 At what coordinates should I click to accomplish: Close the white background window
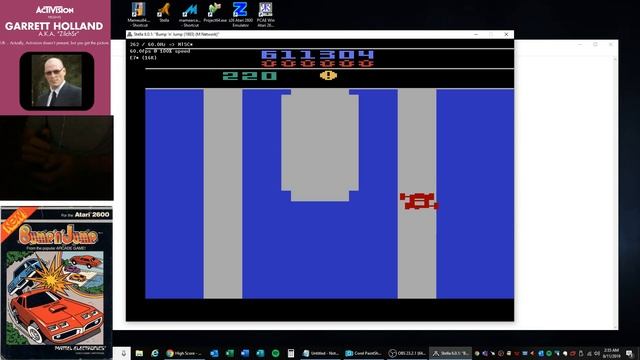coord(611,44)
